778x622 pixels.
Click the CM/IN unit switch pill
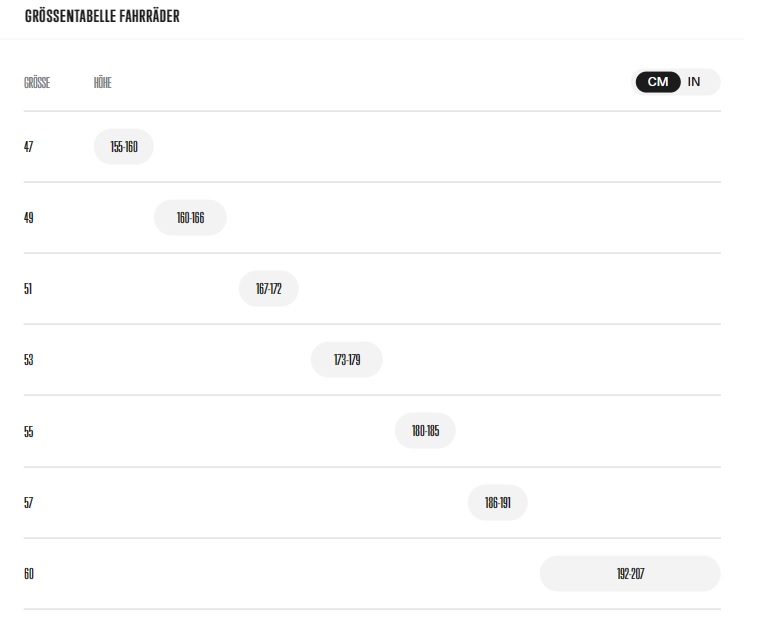[676, 82]
